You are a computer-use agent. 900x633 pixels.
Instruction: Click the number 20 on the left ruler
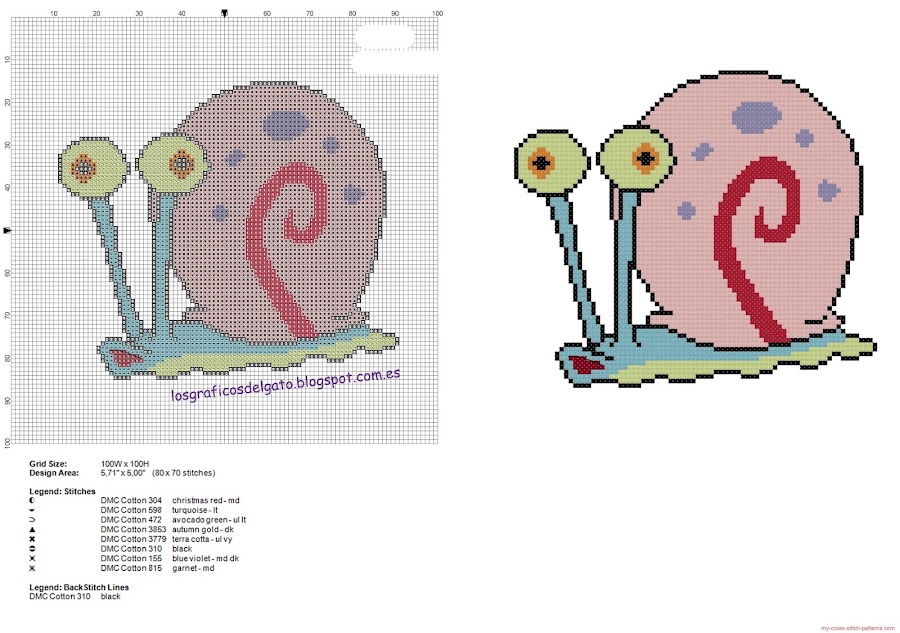click(7, 102)
